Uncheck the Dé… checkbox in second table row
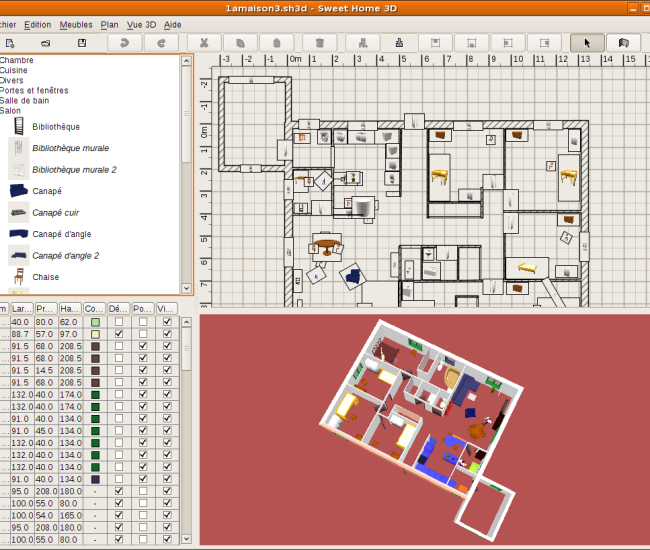This screenshot has height=550, width=650. coord(119,334)
